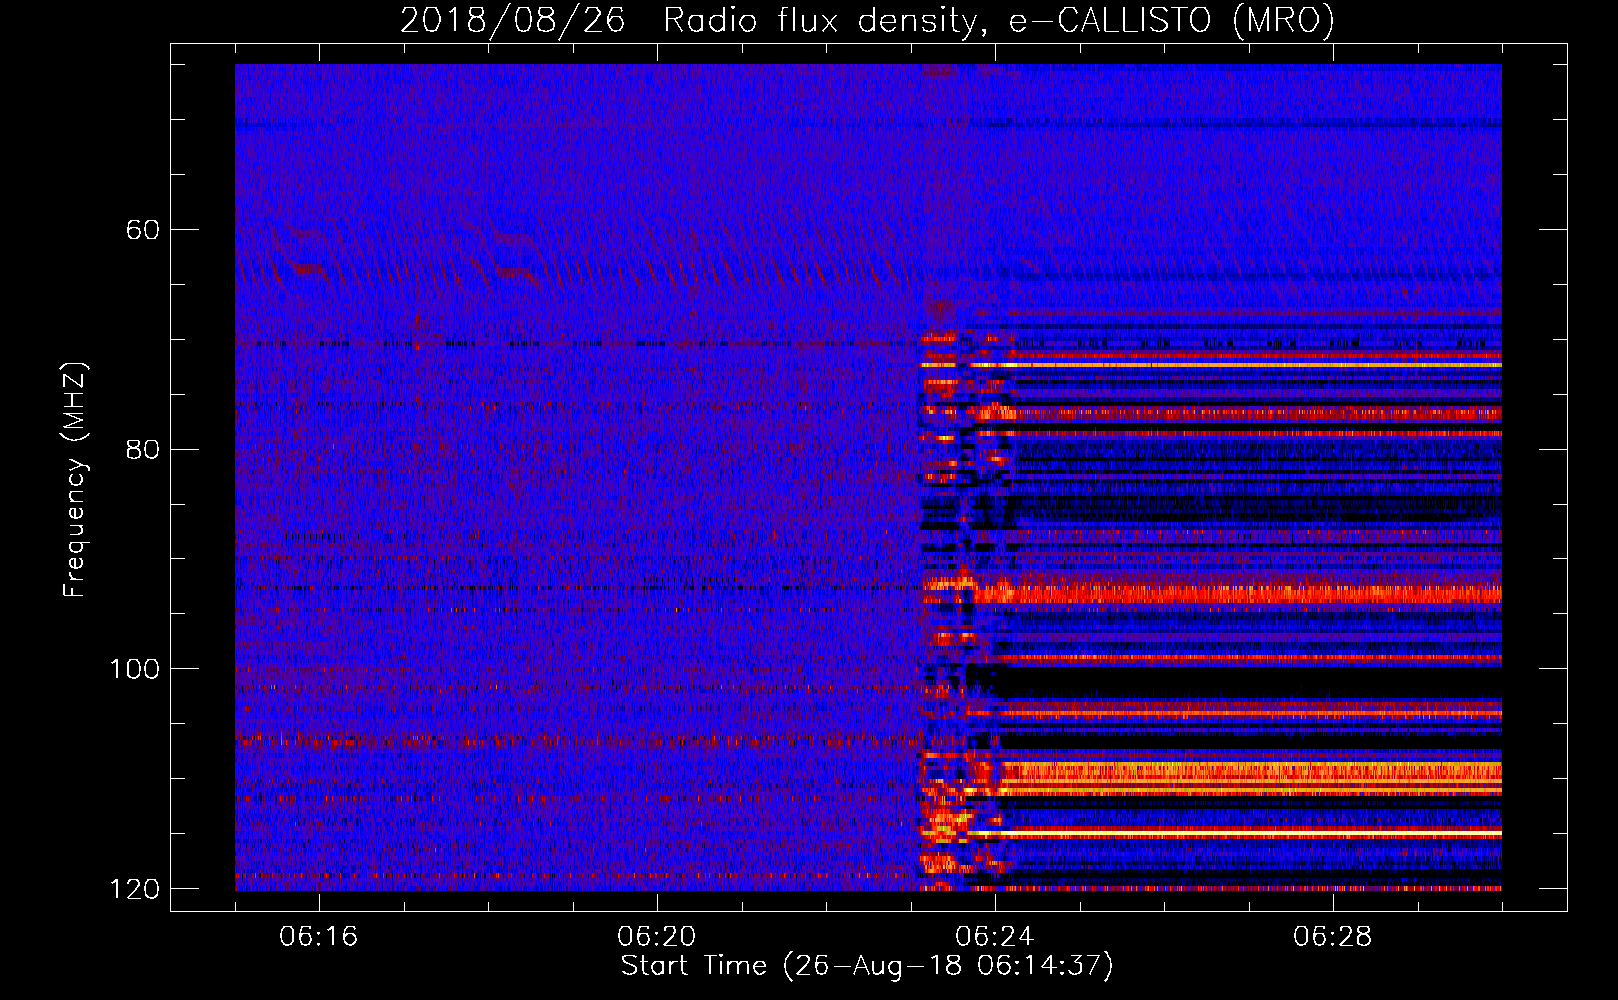Click the 80 frequency tick label
1618x1000 pixels.
143,449
